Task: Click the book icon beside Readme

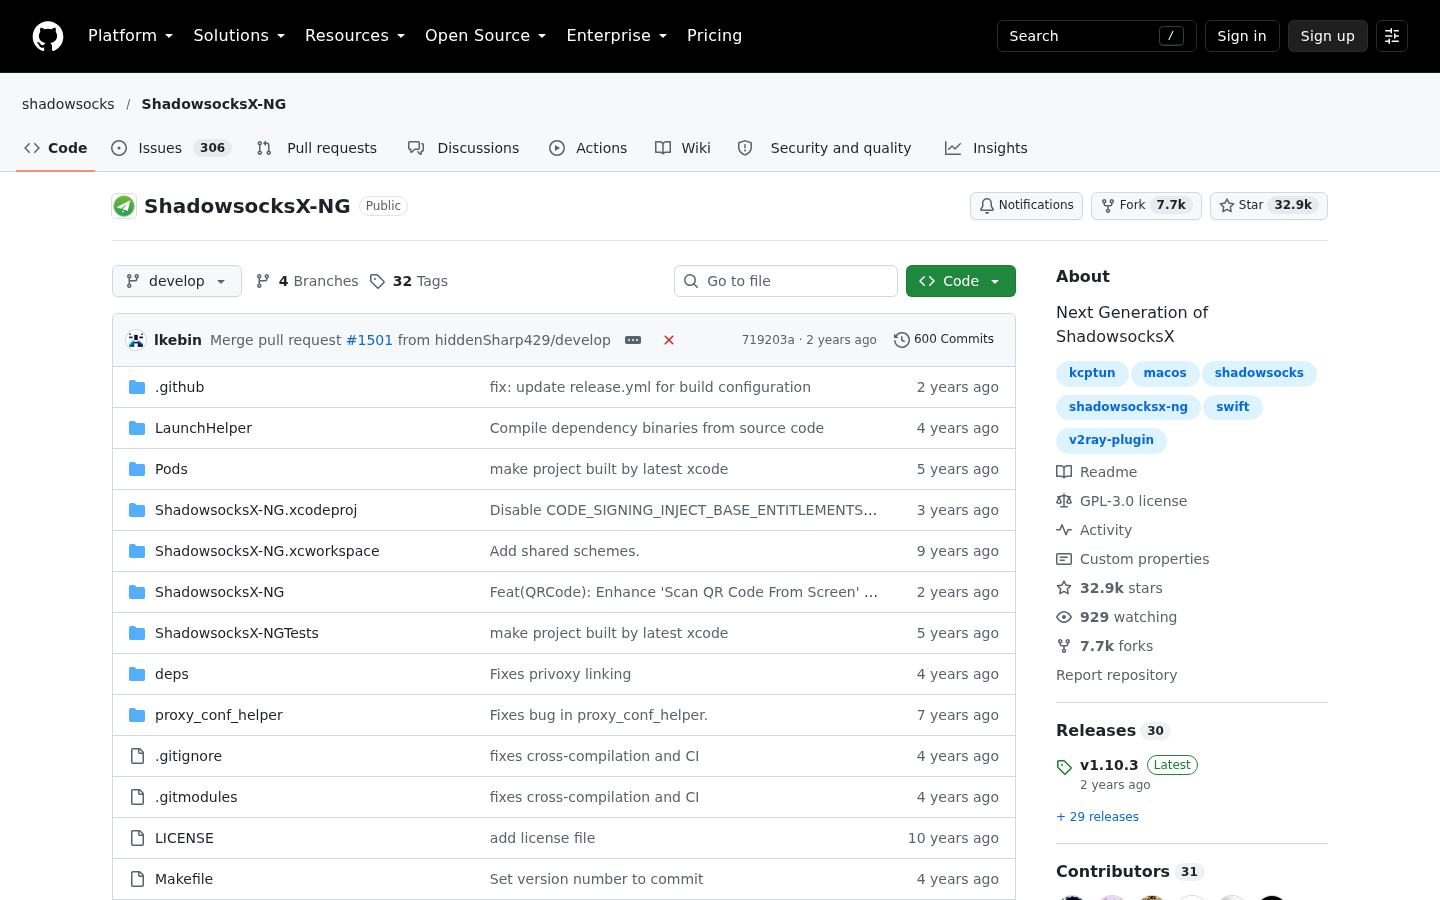Action: coord(1064,472)
